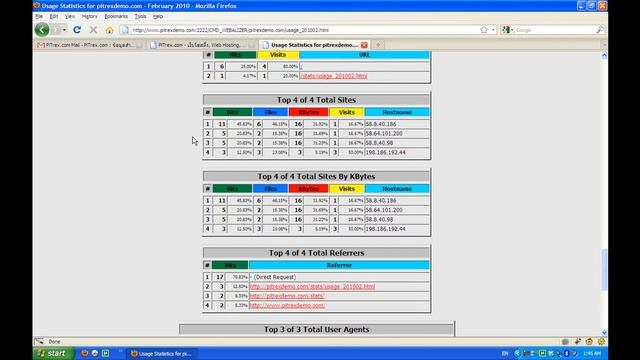Go to the Home page icon

(x=109, y=30)
